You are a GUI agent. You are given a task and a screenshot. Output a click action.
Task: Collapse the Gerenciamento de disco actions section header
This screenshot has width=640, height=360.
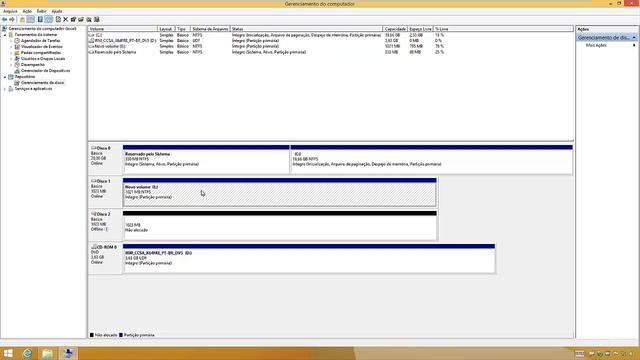607,38
